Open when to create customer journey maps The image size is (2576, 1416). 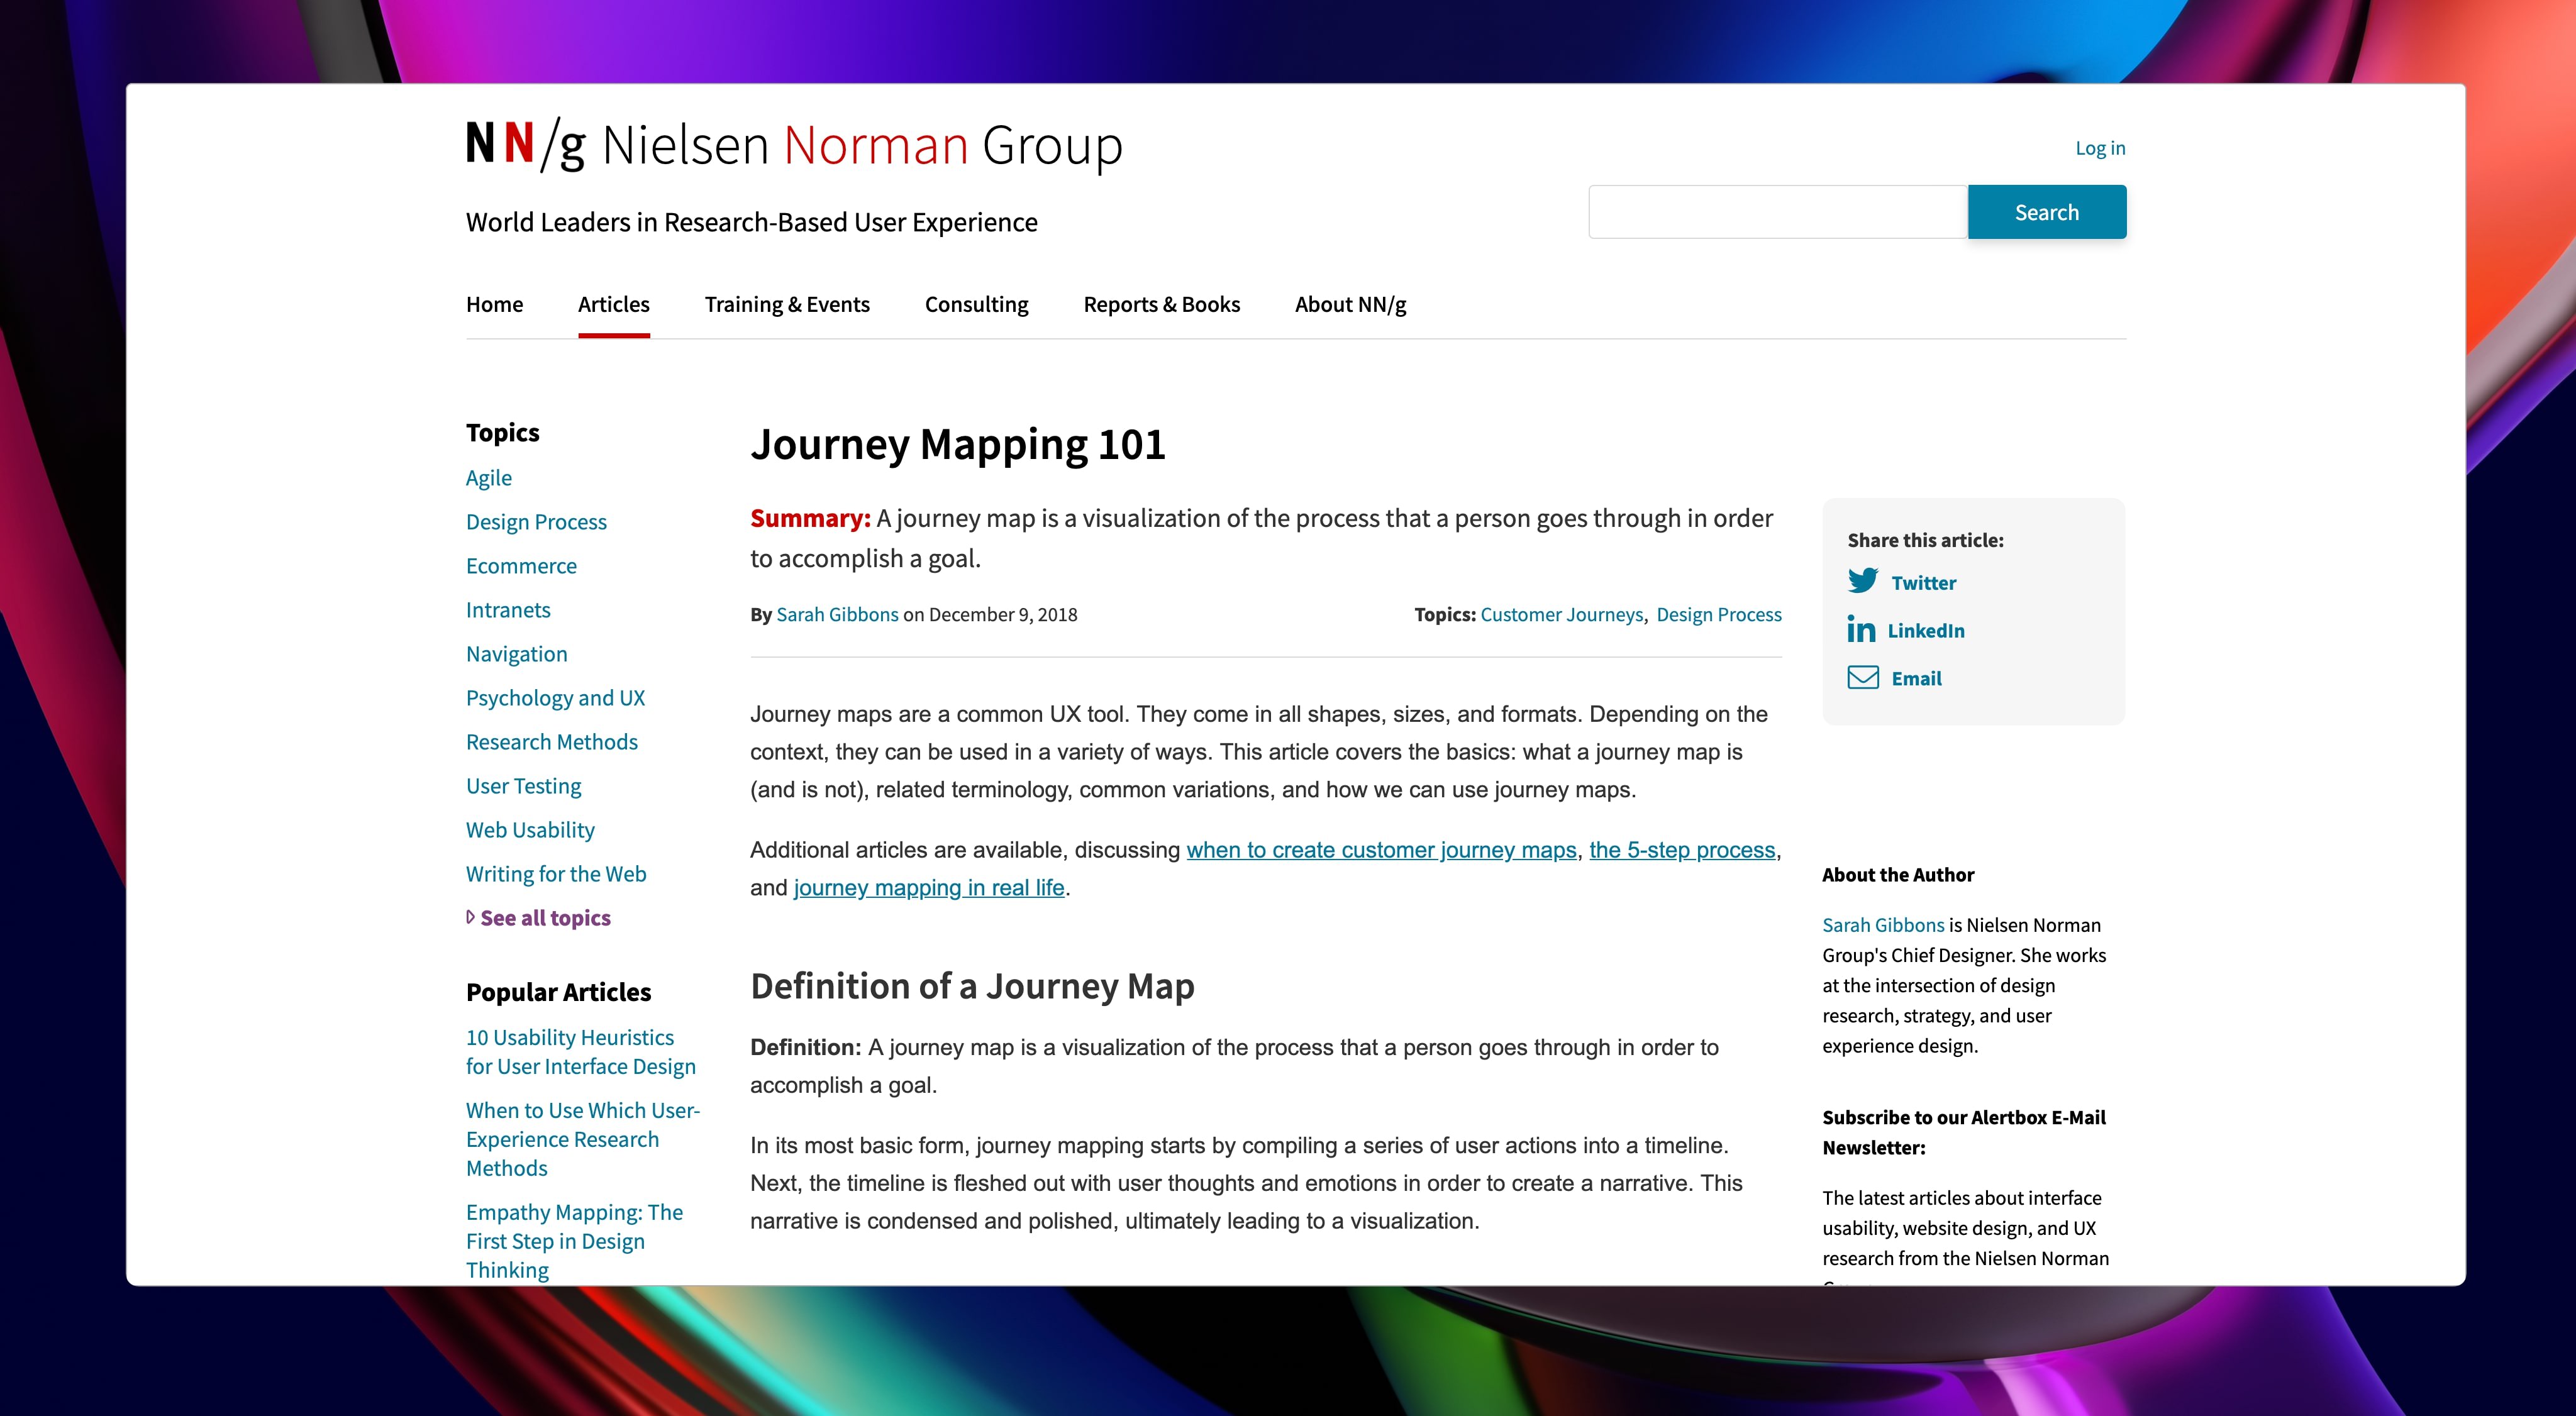(x=1380, y=849)
